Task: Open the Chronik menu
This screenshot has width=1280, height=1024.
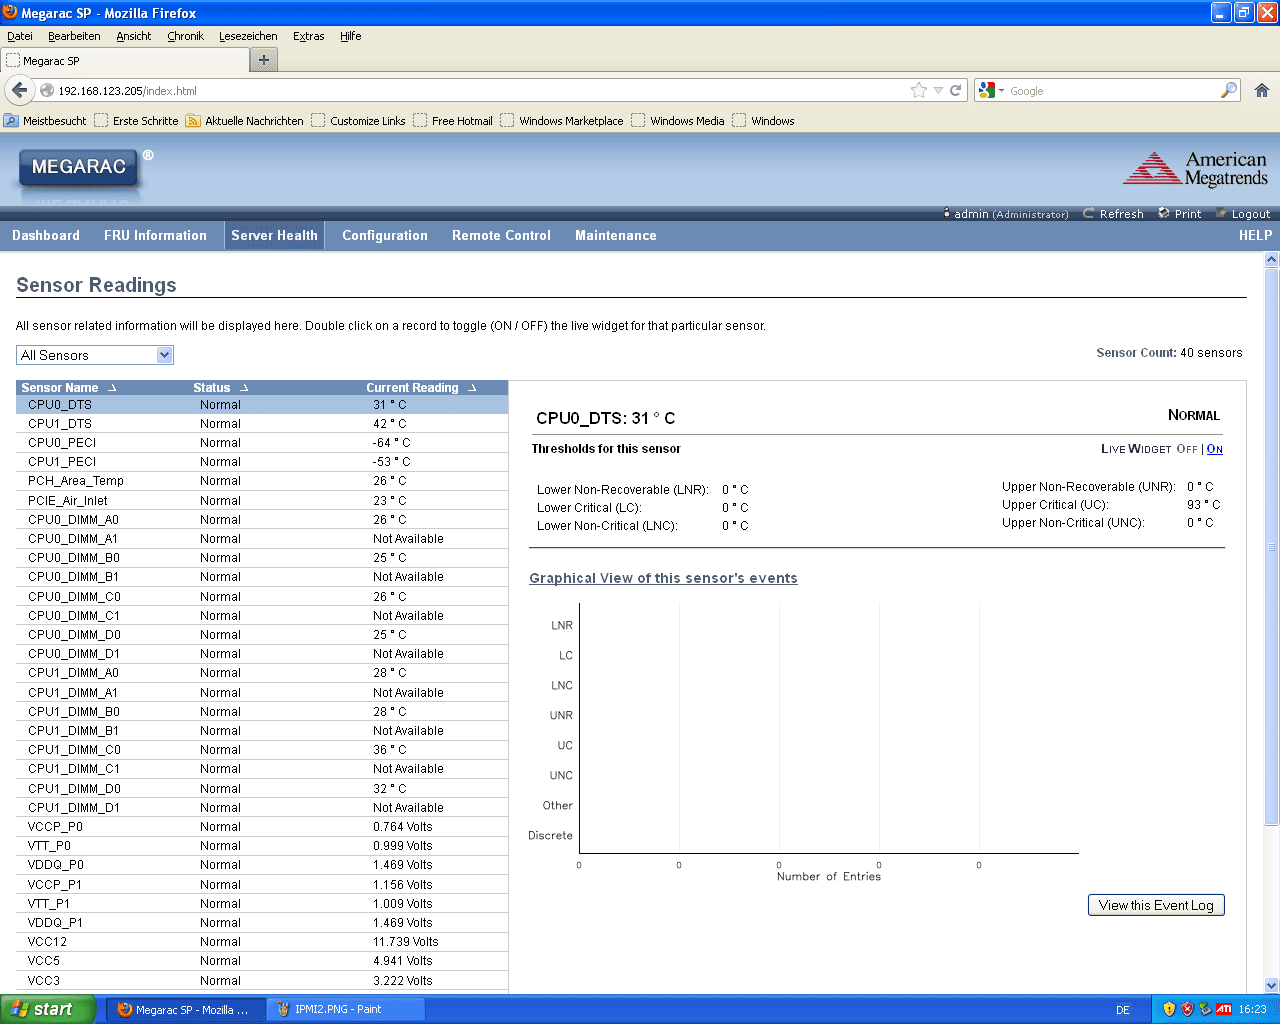Action: pyautogui.click(x=186, y=36)
